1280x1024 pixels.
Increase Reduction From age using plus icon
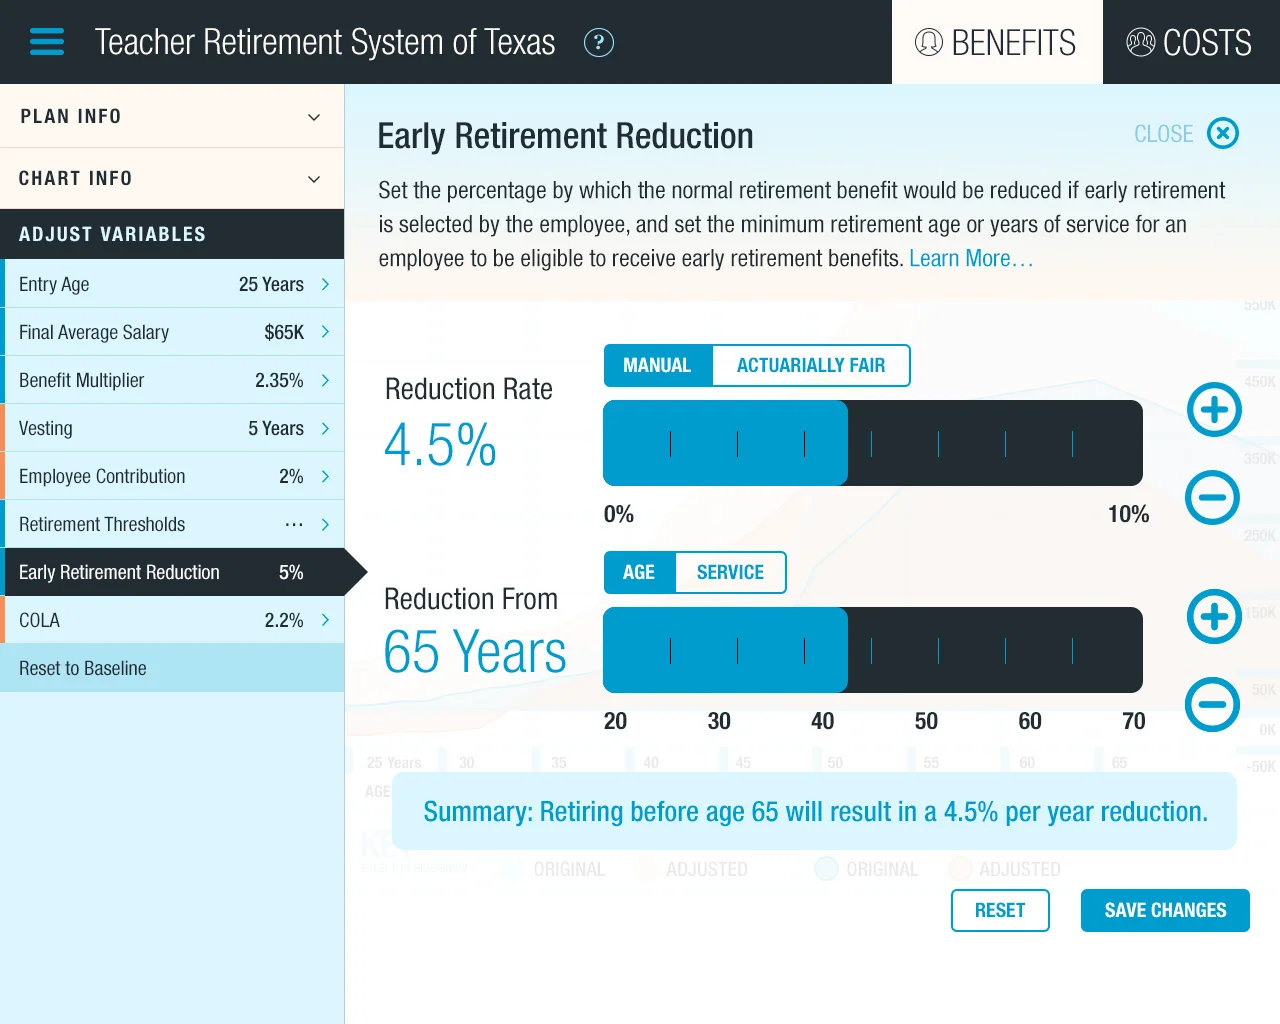(x=1213, y=617)
